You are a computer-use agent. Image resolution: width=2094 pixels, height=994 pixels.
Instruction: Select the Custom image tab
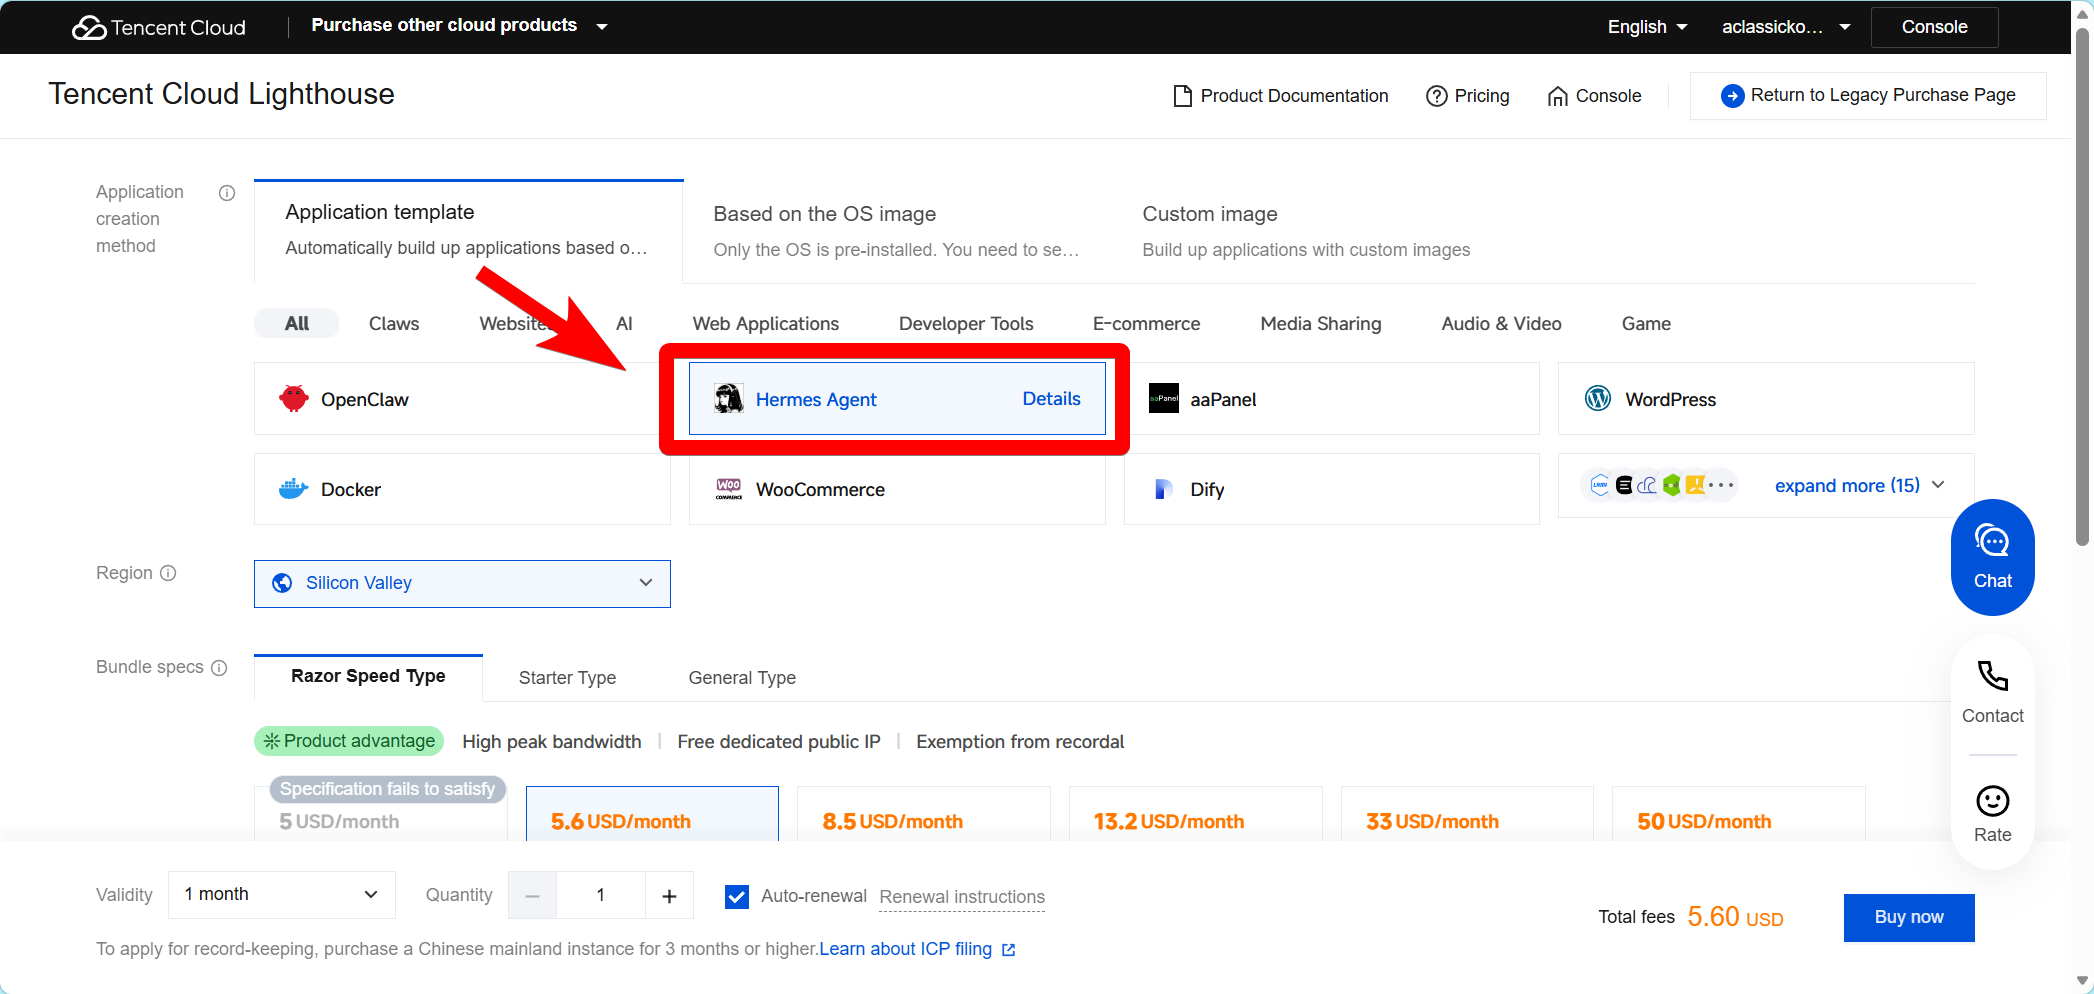point(1306,231)
